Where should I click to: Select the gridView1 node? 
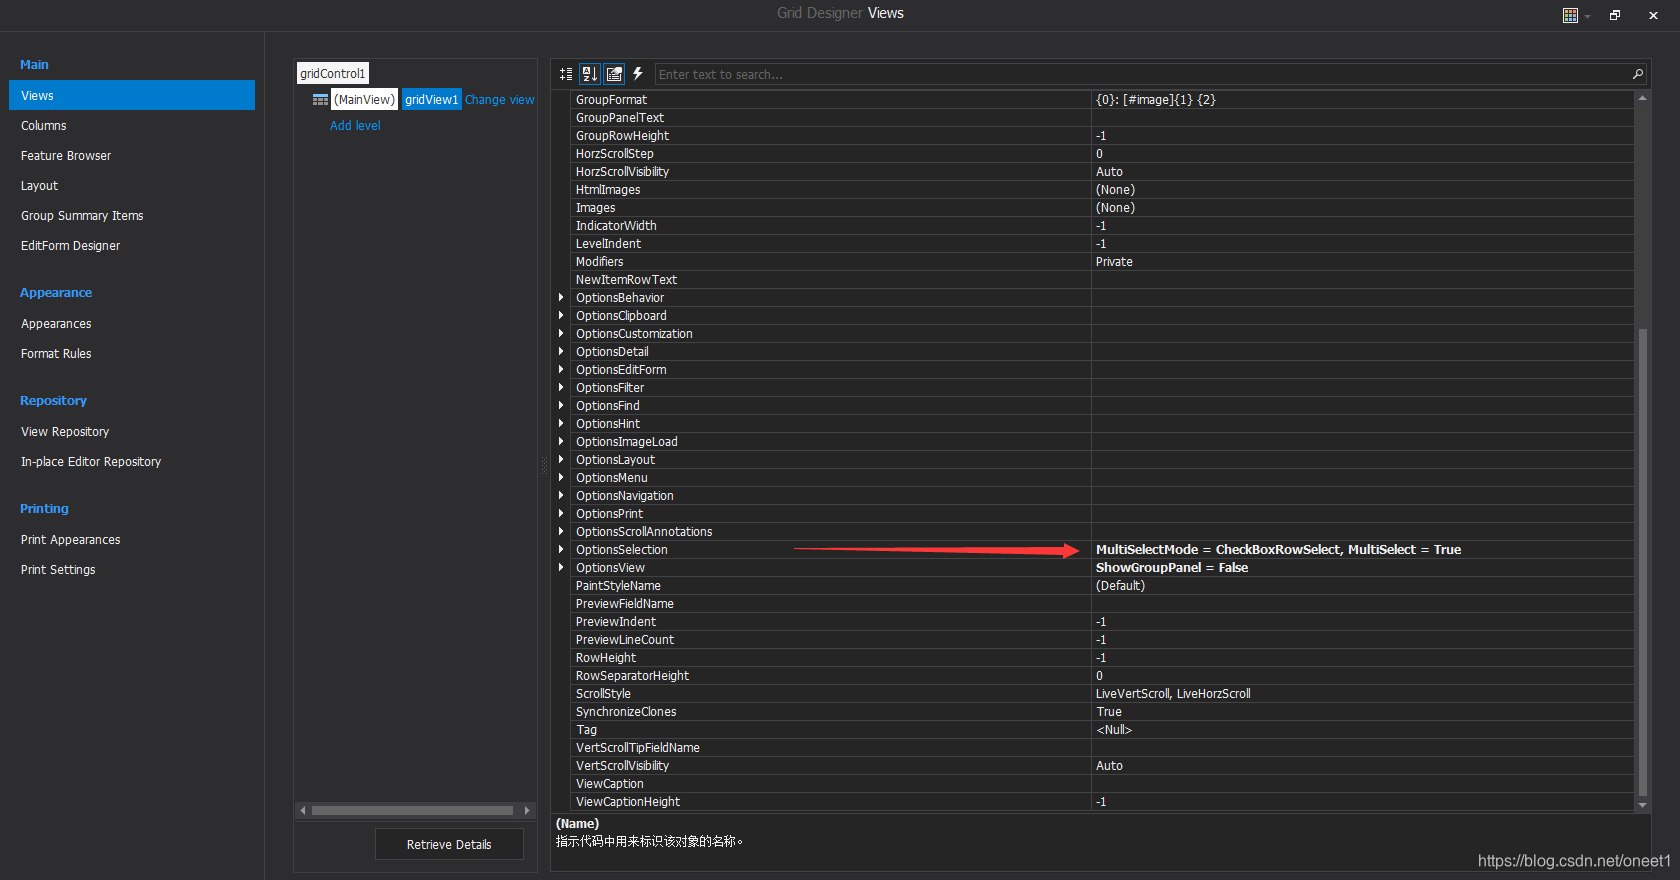click(431, 99)
